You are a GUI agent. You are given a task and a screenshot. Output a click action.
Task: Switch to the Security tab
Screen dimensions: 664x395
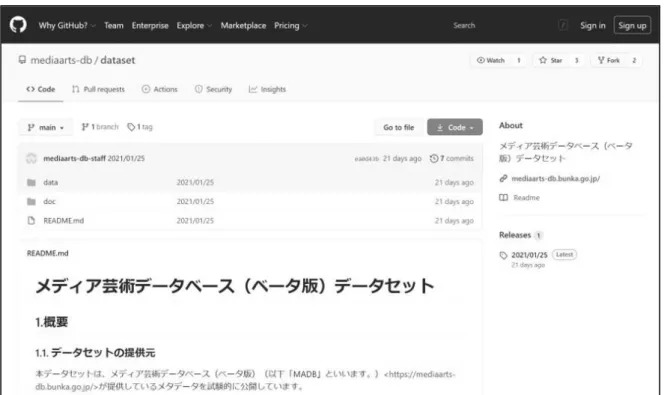213,89
